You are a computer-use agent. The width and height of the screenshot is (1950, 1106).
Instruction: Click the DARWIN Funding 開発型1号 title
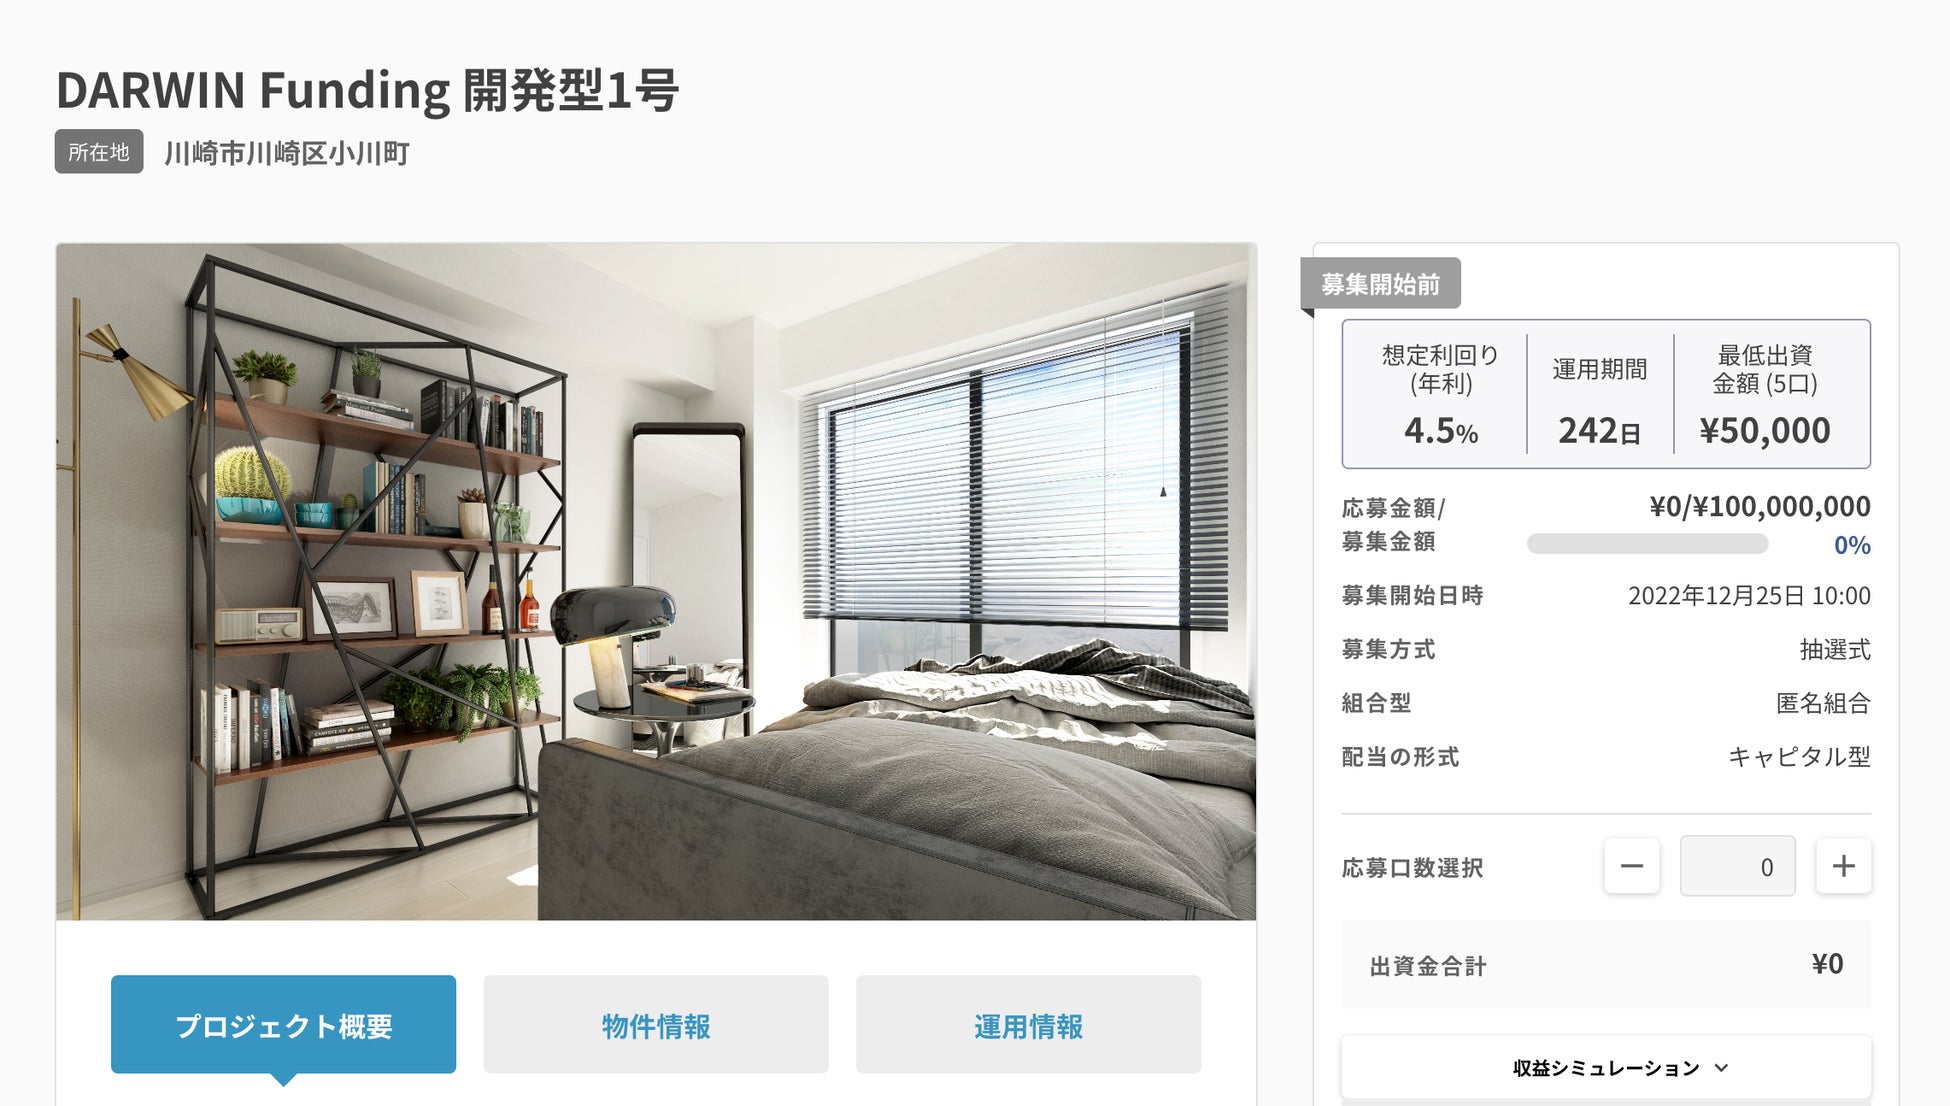click(367, 90)
